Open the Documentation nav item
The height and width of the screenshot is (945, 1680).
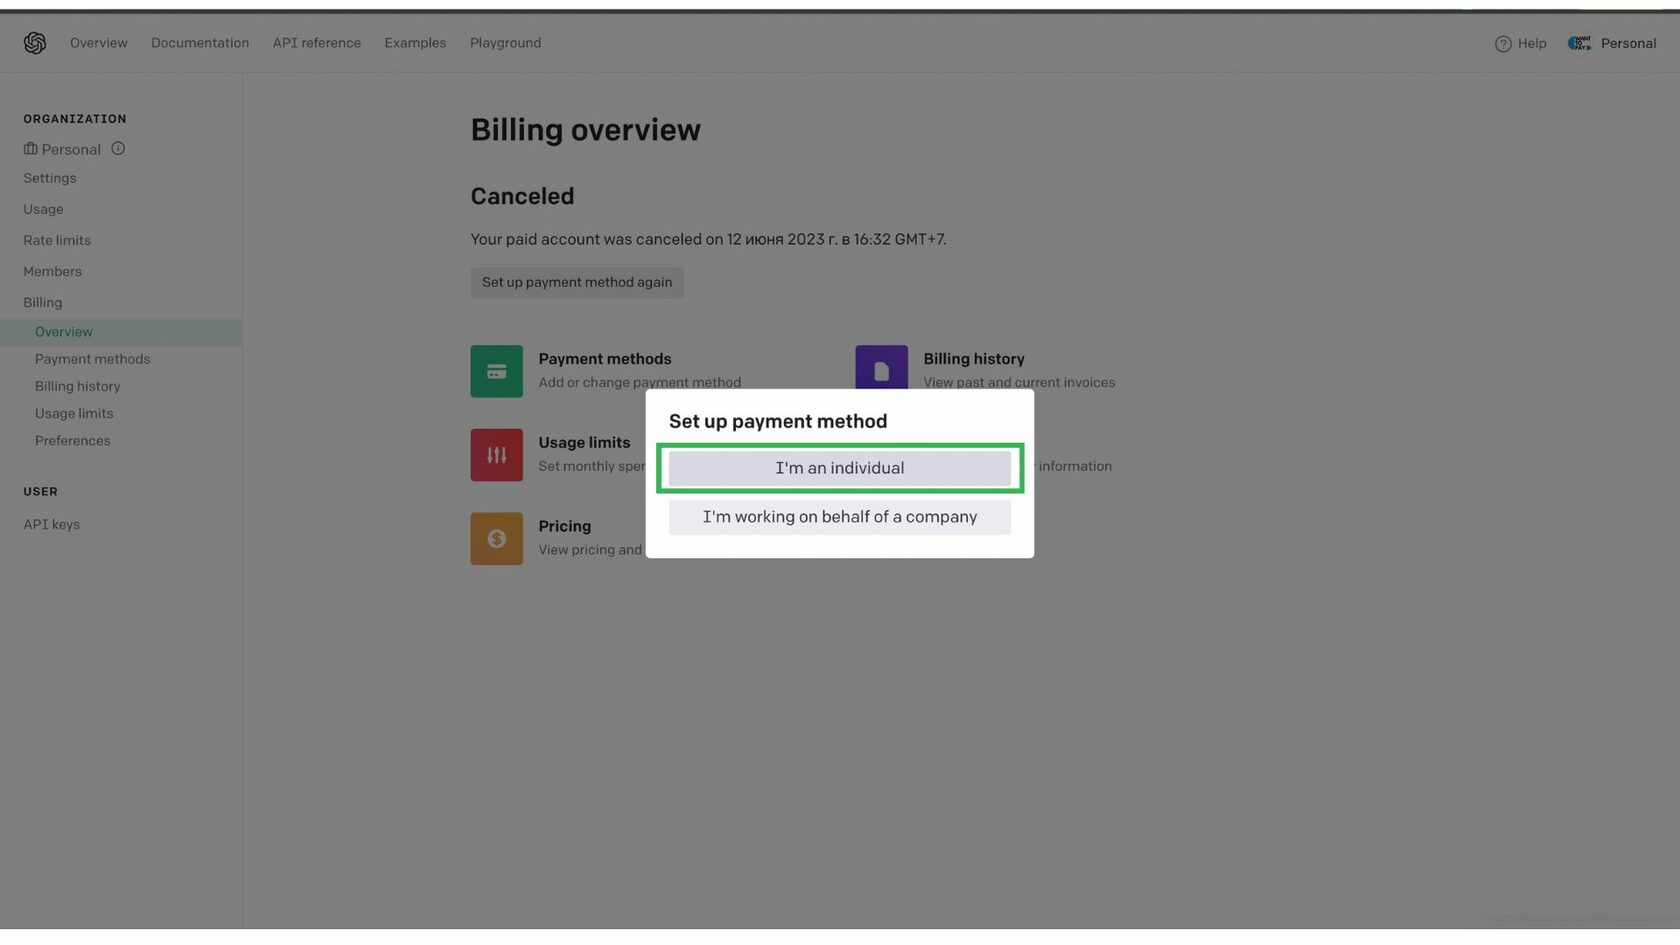coord(200,43)
